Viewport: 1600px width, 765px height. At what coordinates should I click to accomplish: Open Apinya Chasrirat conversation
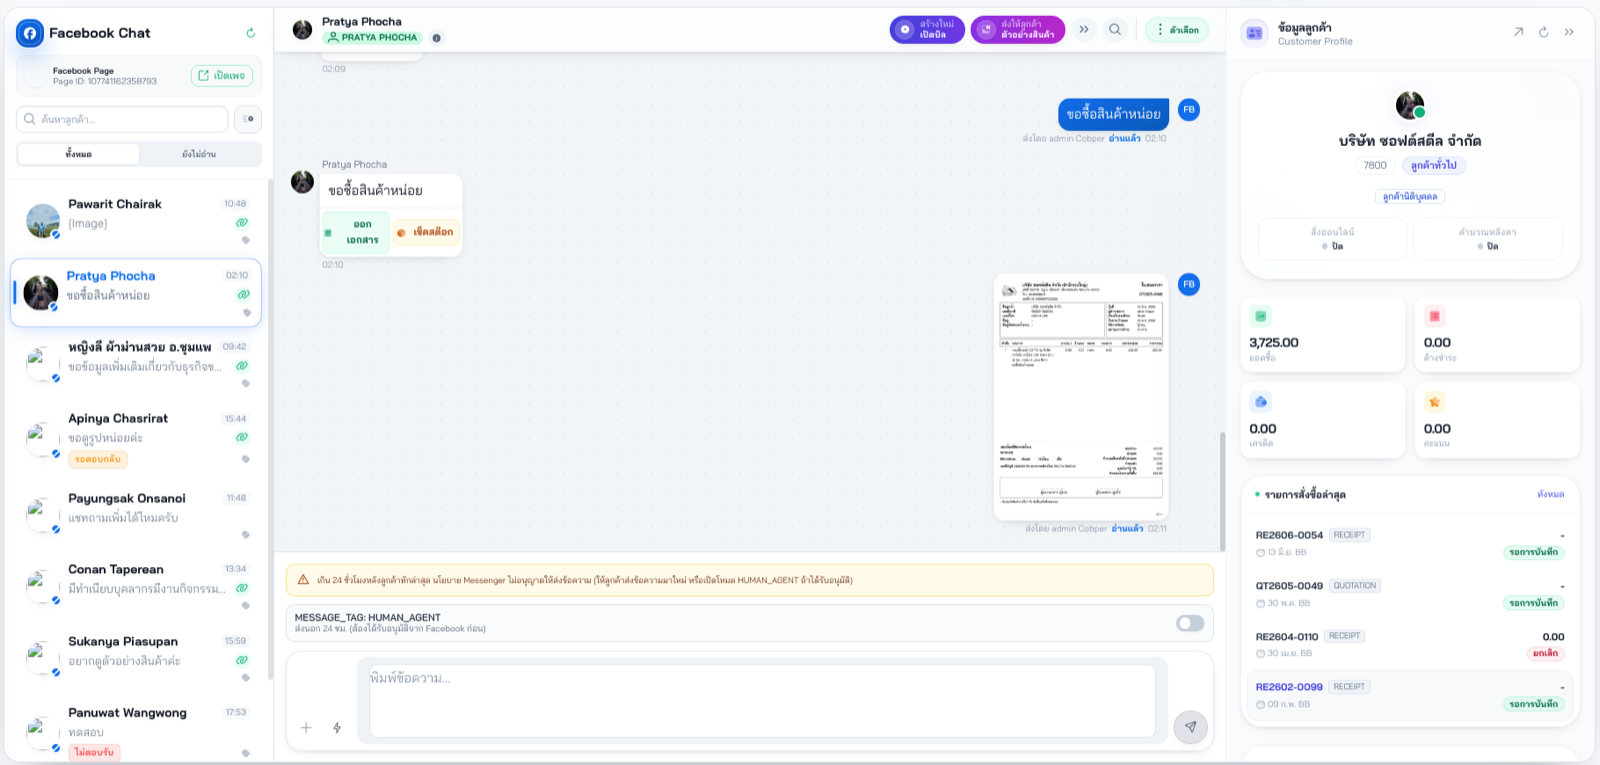(x=137, y=438)
